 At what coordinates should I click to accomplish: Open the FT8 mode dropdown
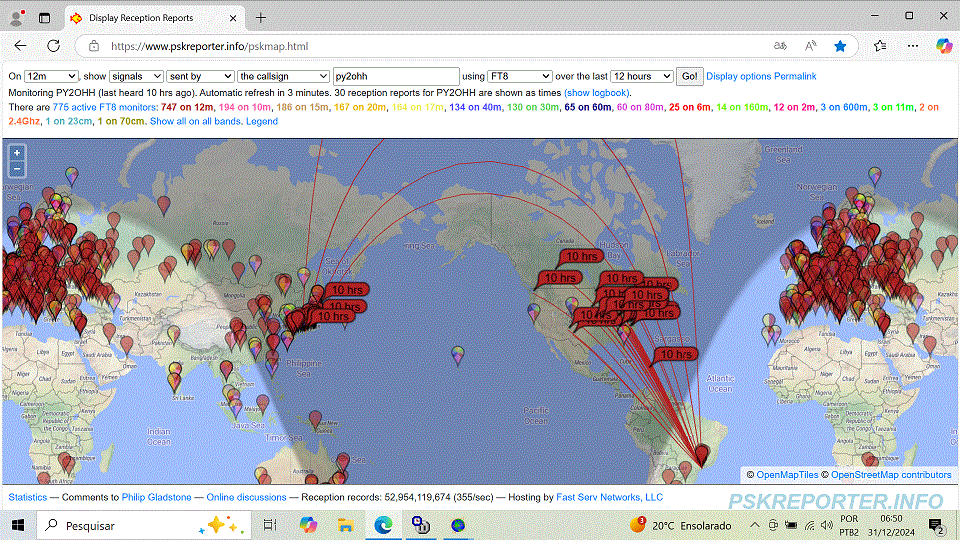[x=520, y=76]
